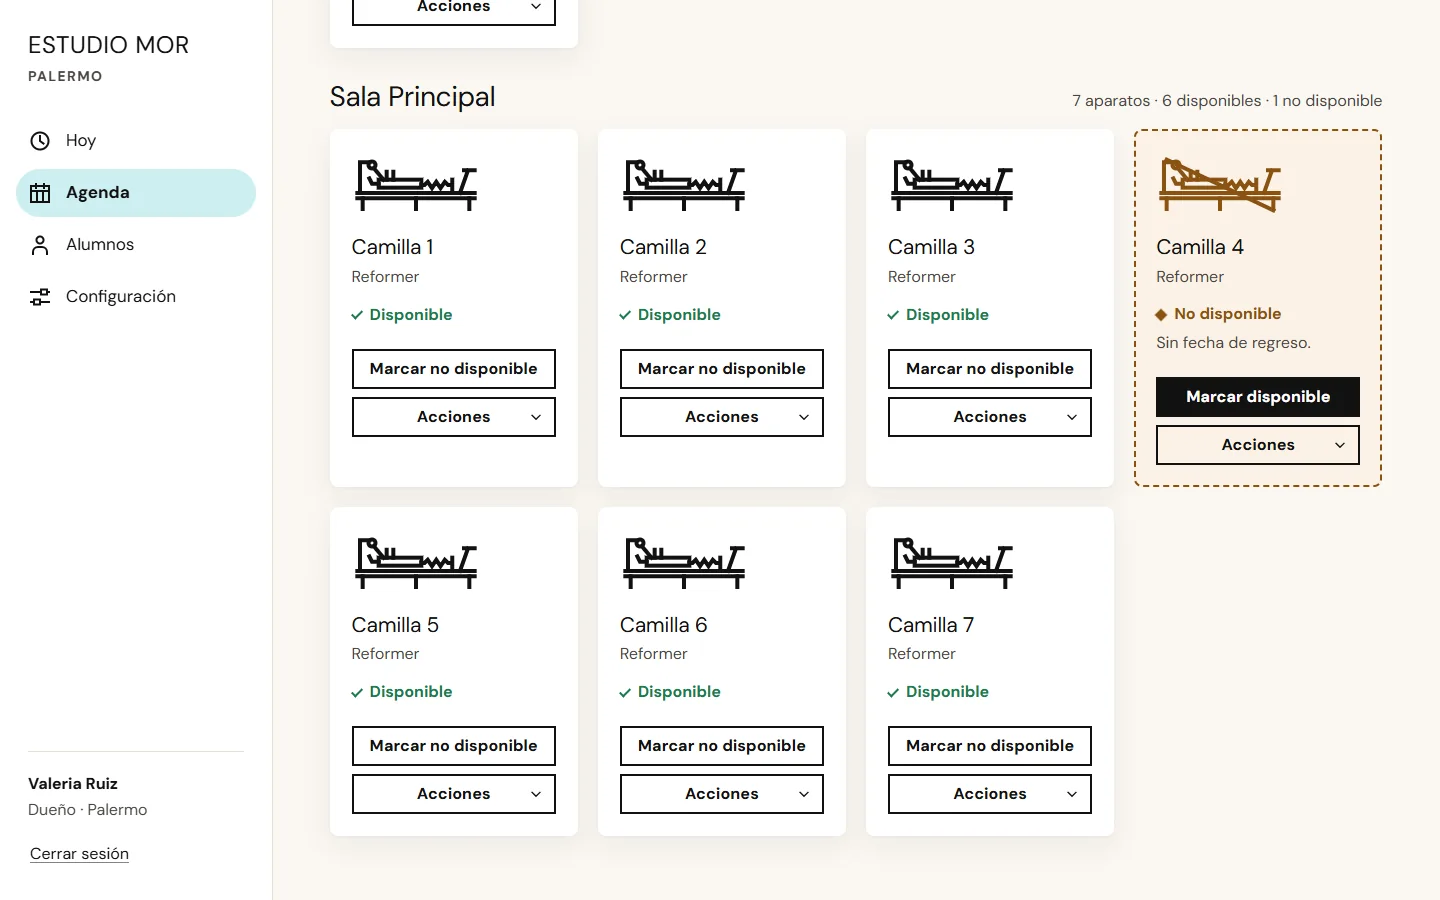Click the Sin fecha de regreso note
The image size is (1440, 900).
1233,343
